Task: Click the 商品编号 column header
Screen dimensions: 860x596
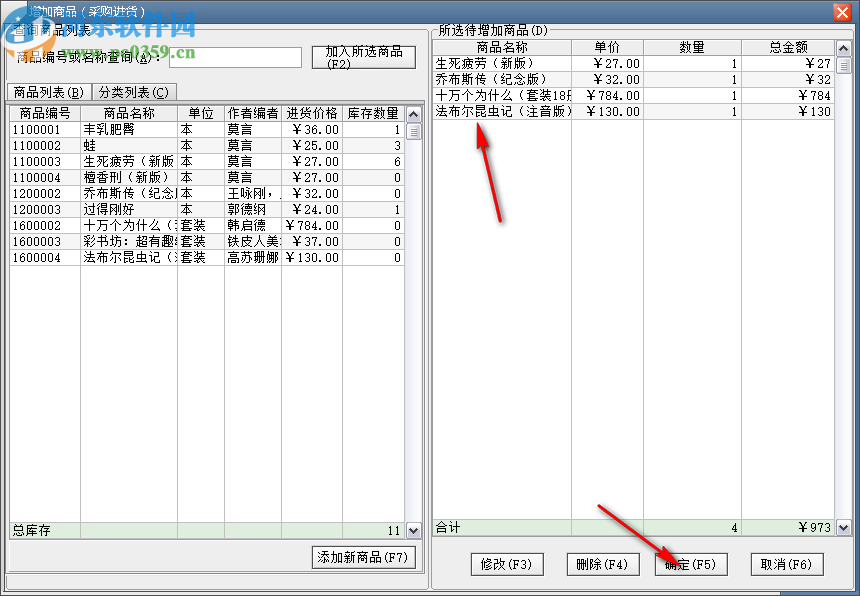Action: coord(44,113)
